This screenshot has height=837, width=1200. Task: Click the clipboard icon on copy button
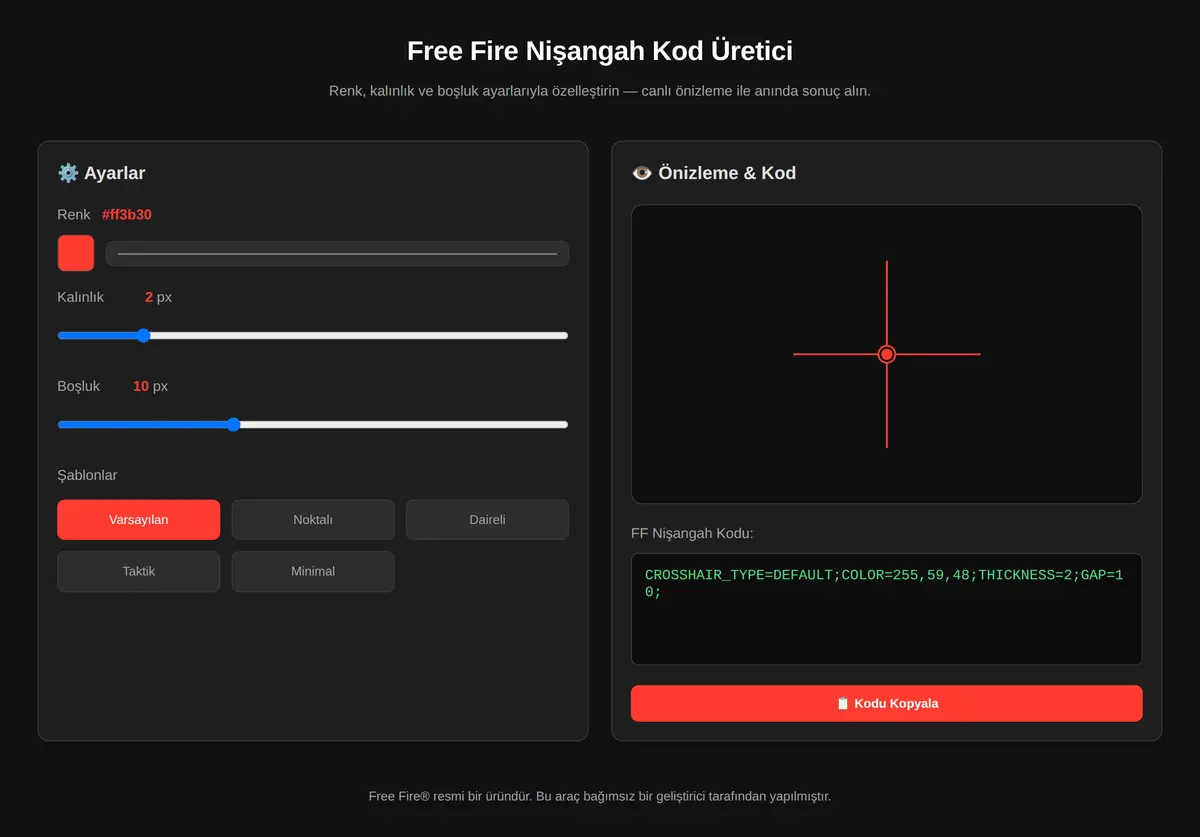tap(843, 703)
